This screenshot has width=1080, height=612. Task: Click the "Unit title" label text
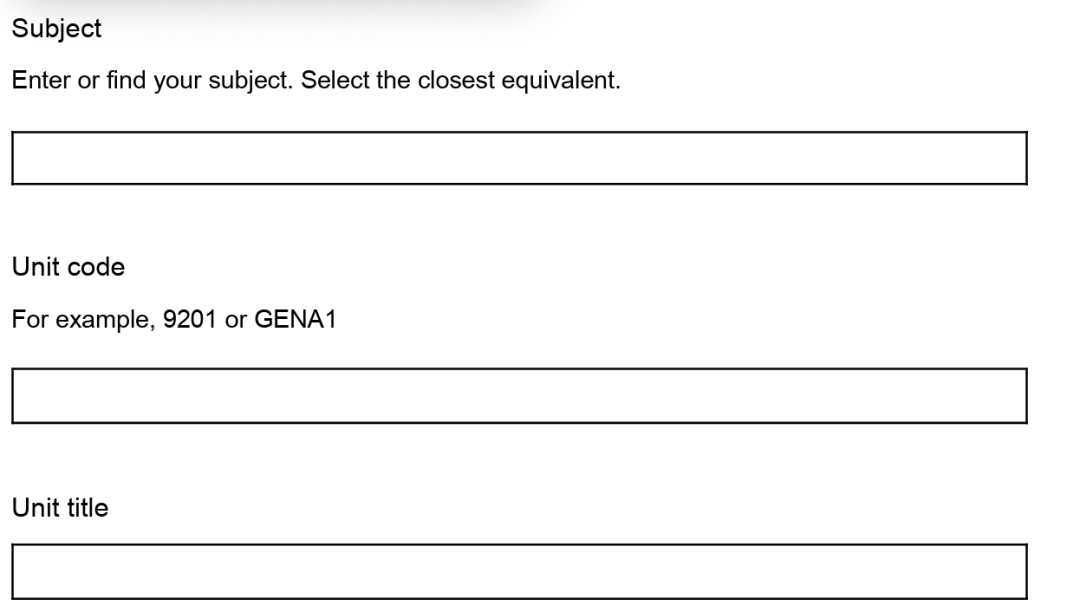(60, 509)
